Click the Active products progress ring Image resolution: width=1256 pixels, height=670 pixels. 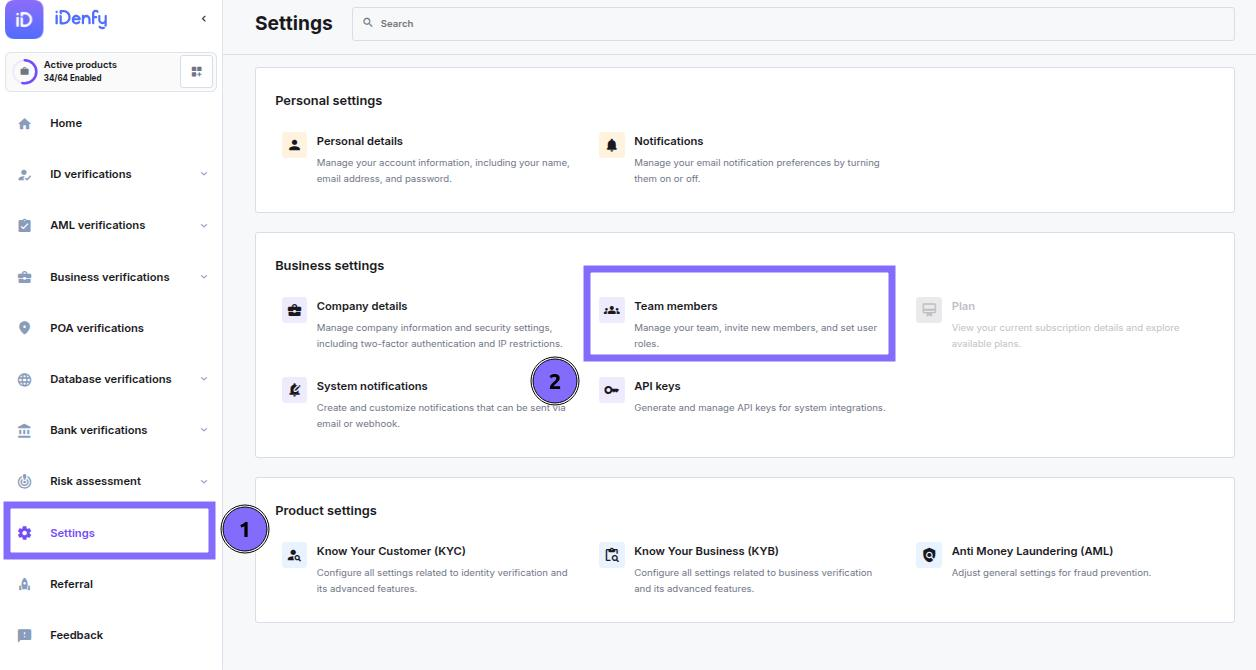click(x=25, y=71)
